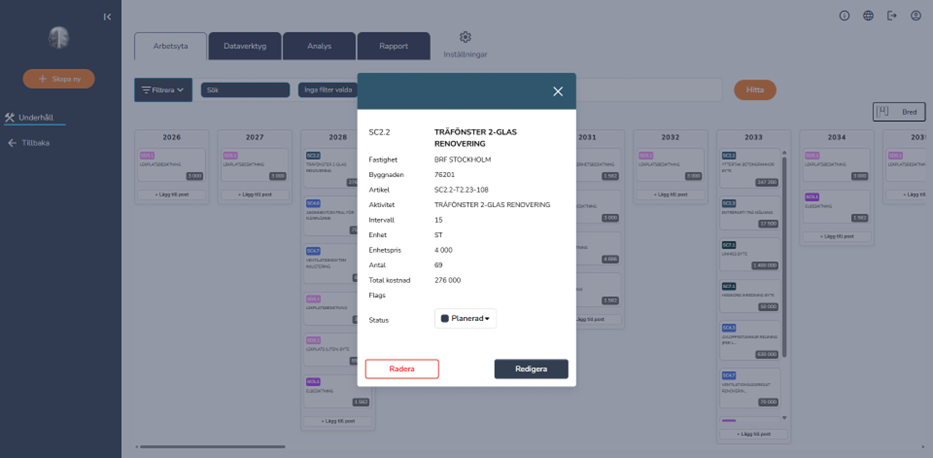Open the Rapport tab
This screenshot has height=458, width=933.
coord(394,46)
